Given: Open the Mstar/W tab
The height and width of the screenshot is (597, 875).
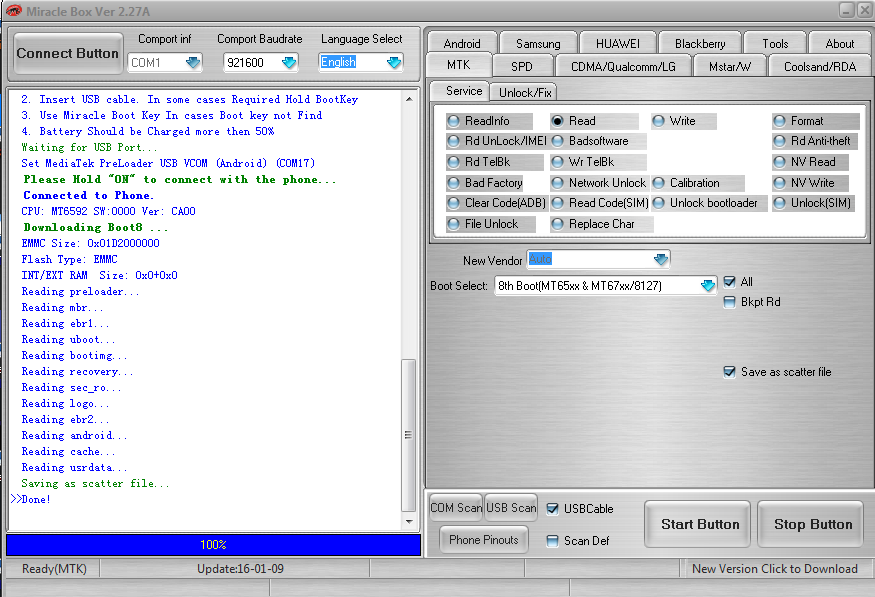Looking at the screenshot, I should tap(730, 66).
